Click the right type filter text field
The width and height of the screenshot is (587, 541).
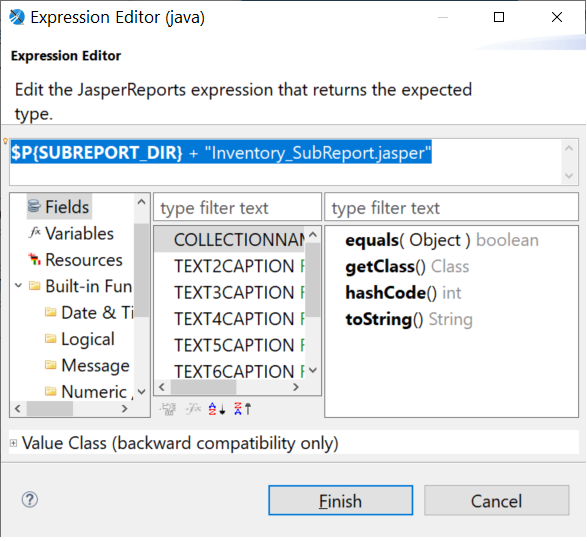click(x=451, y=207)
